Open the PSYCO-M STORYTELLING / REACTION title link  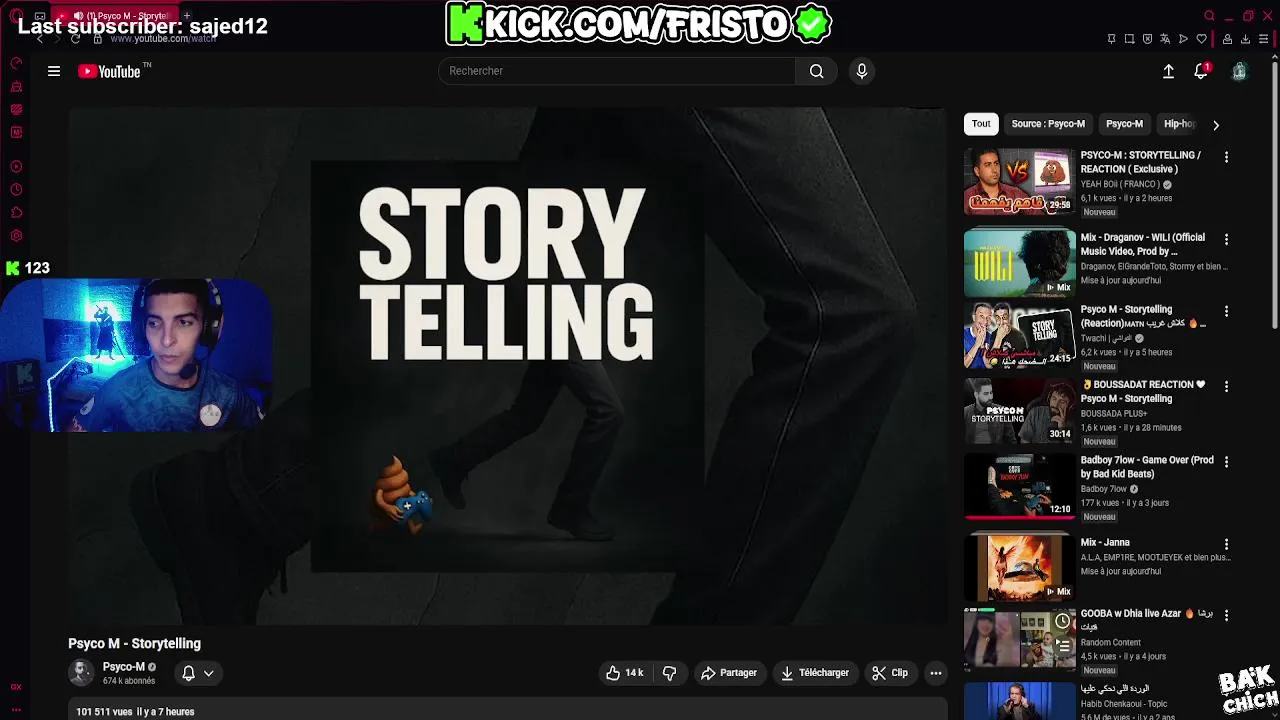point(1141,162)
